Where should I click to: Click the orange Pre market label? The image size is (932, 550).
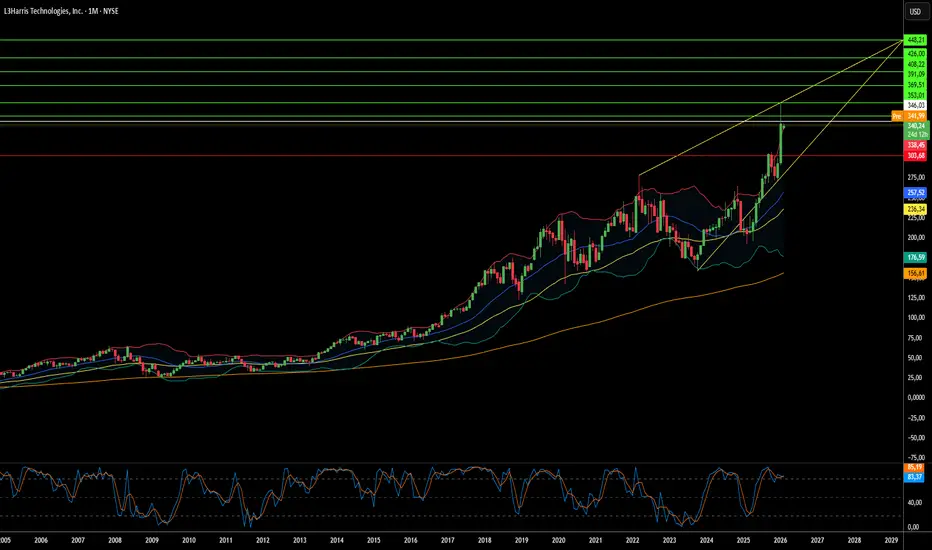point(897,116)
